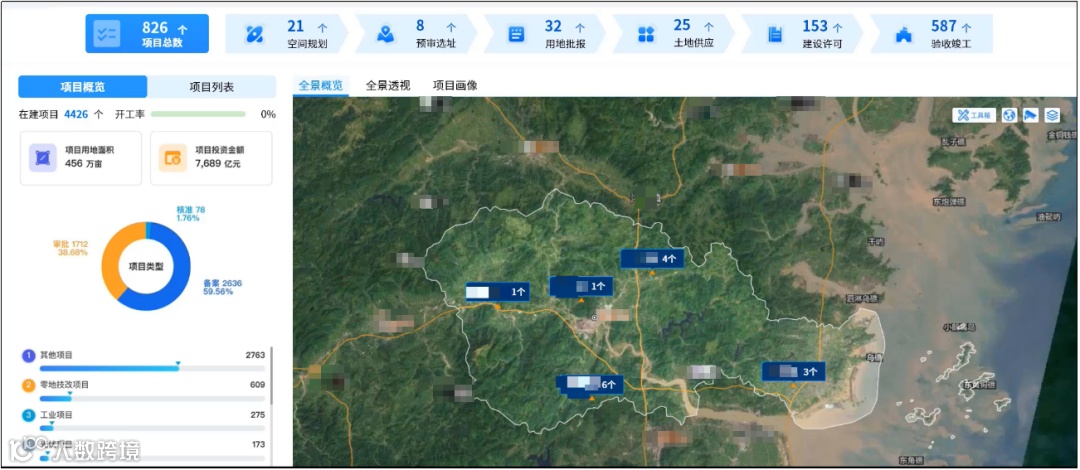
Task: Open the 项目画像 map tab
Action: tap(455, 85)
